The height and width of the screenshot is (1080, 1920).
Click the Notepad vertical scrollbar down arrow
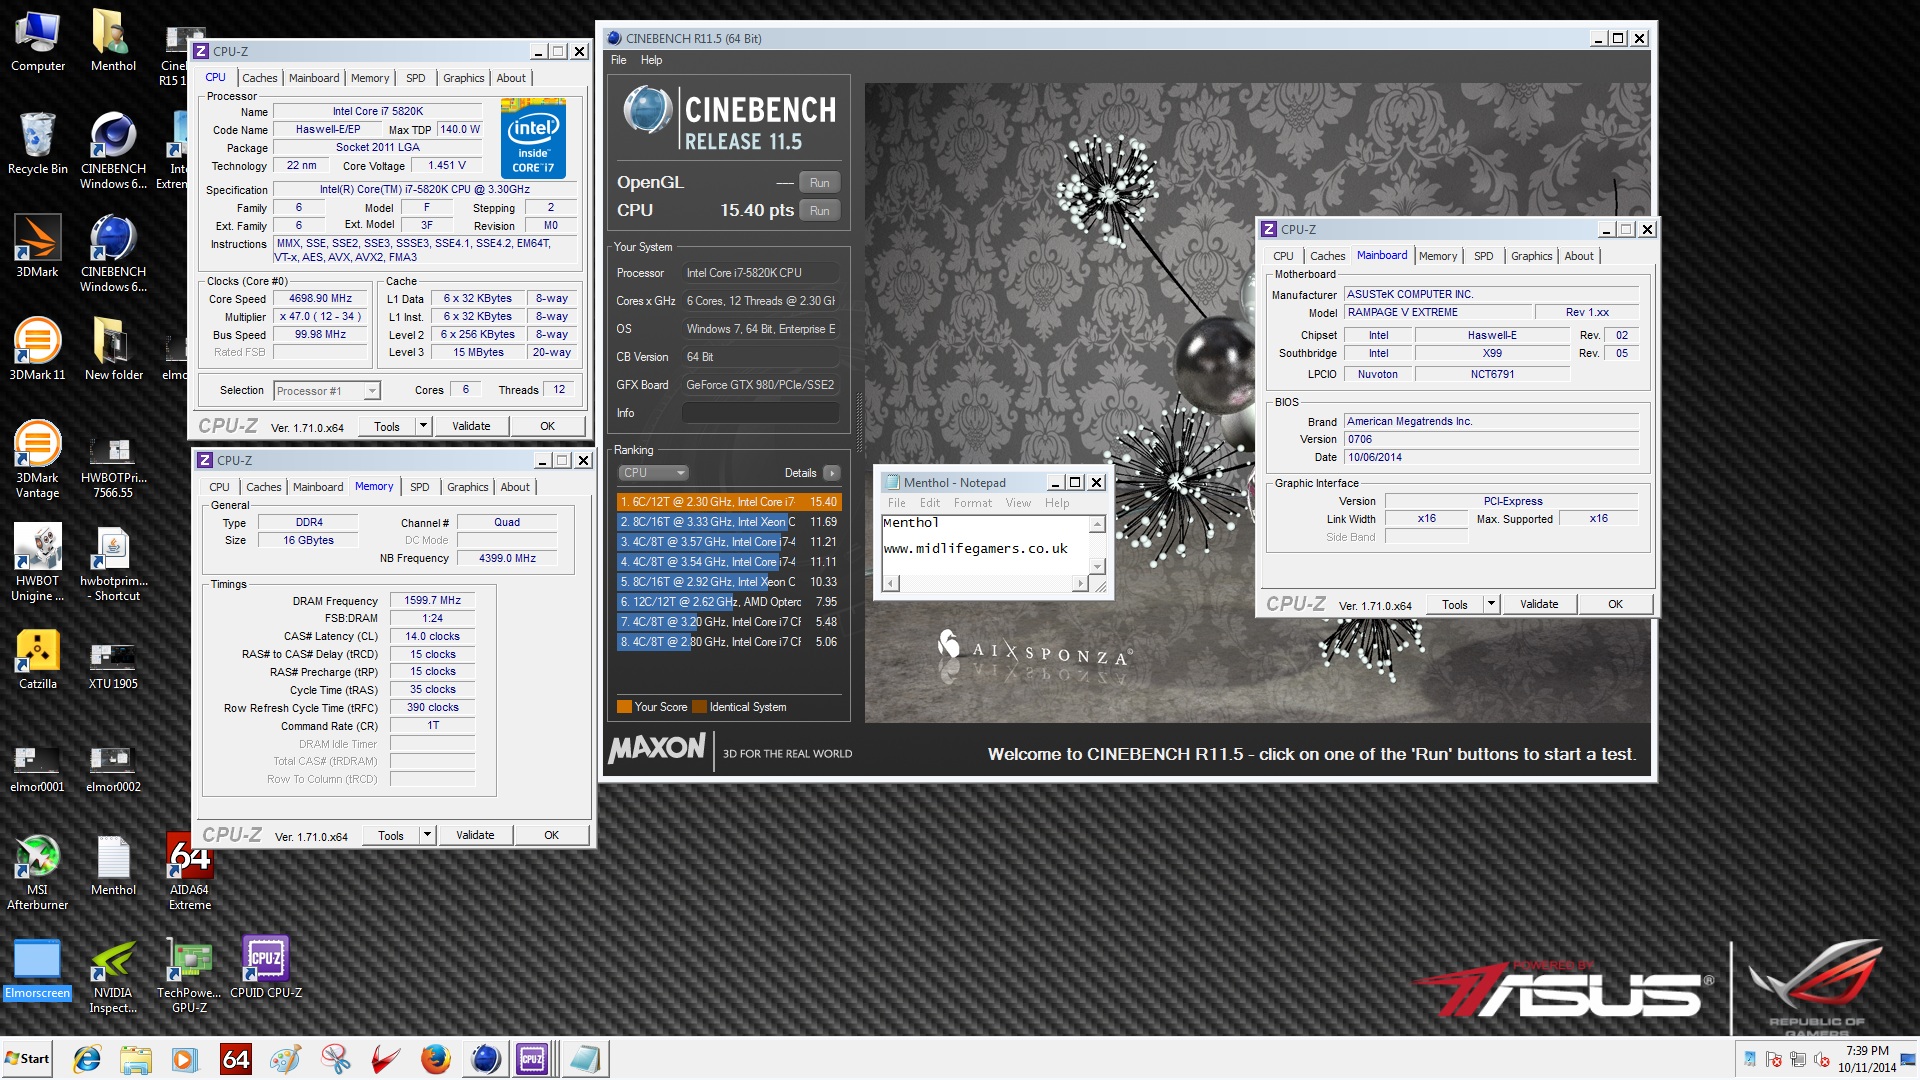(x=1097, y=567)
